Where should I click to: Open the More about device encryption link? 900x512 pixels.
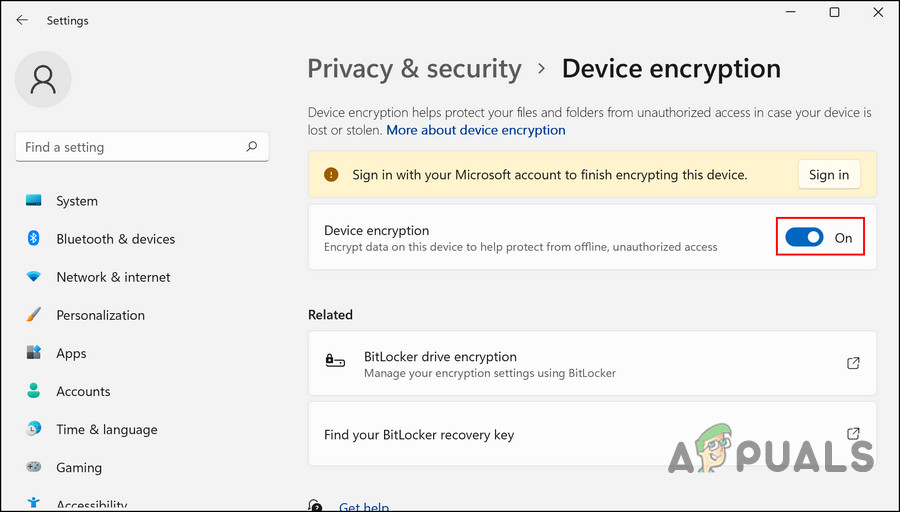click(476, 130)
